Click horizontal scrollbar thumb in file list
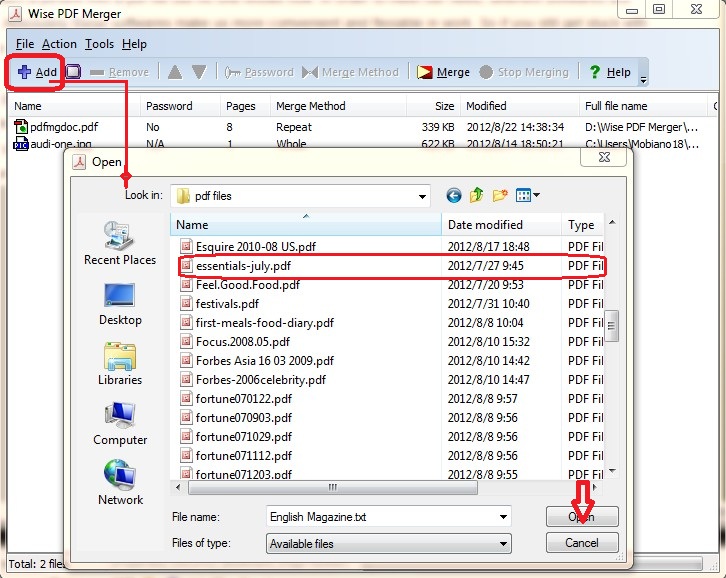Image resolution: width=726 pixels, height=578 pixels. coord(332,487)
